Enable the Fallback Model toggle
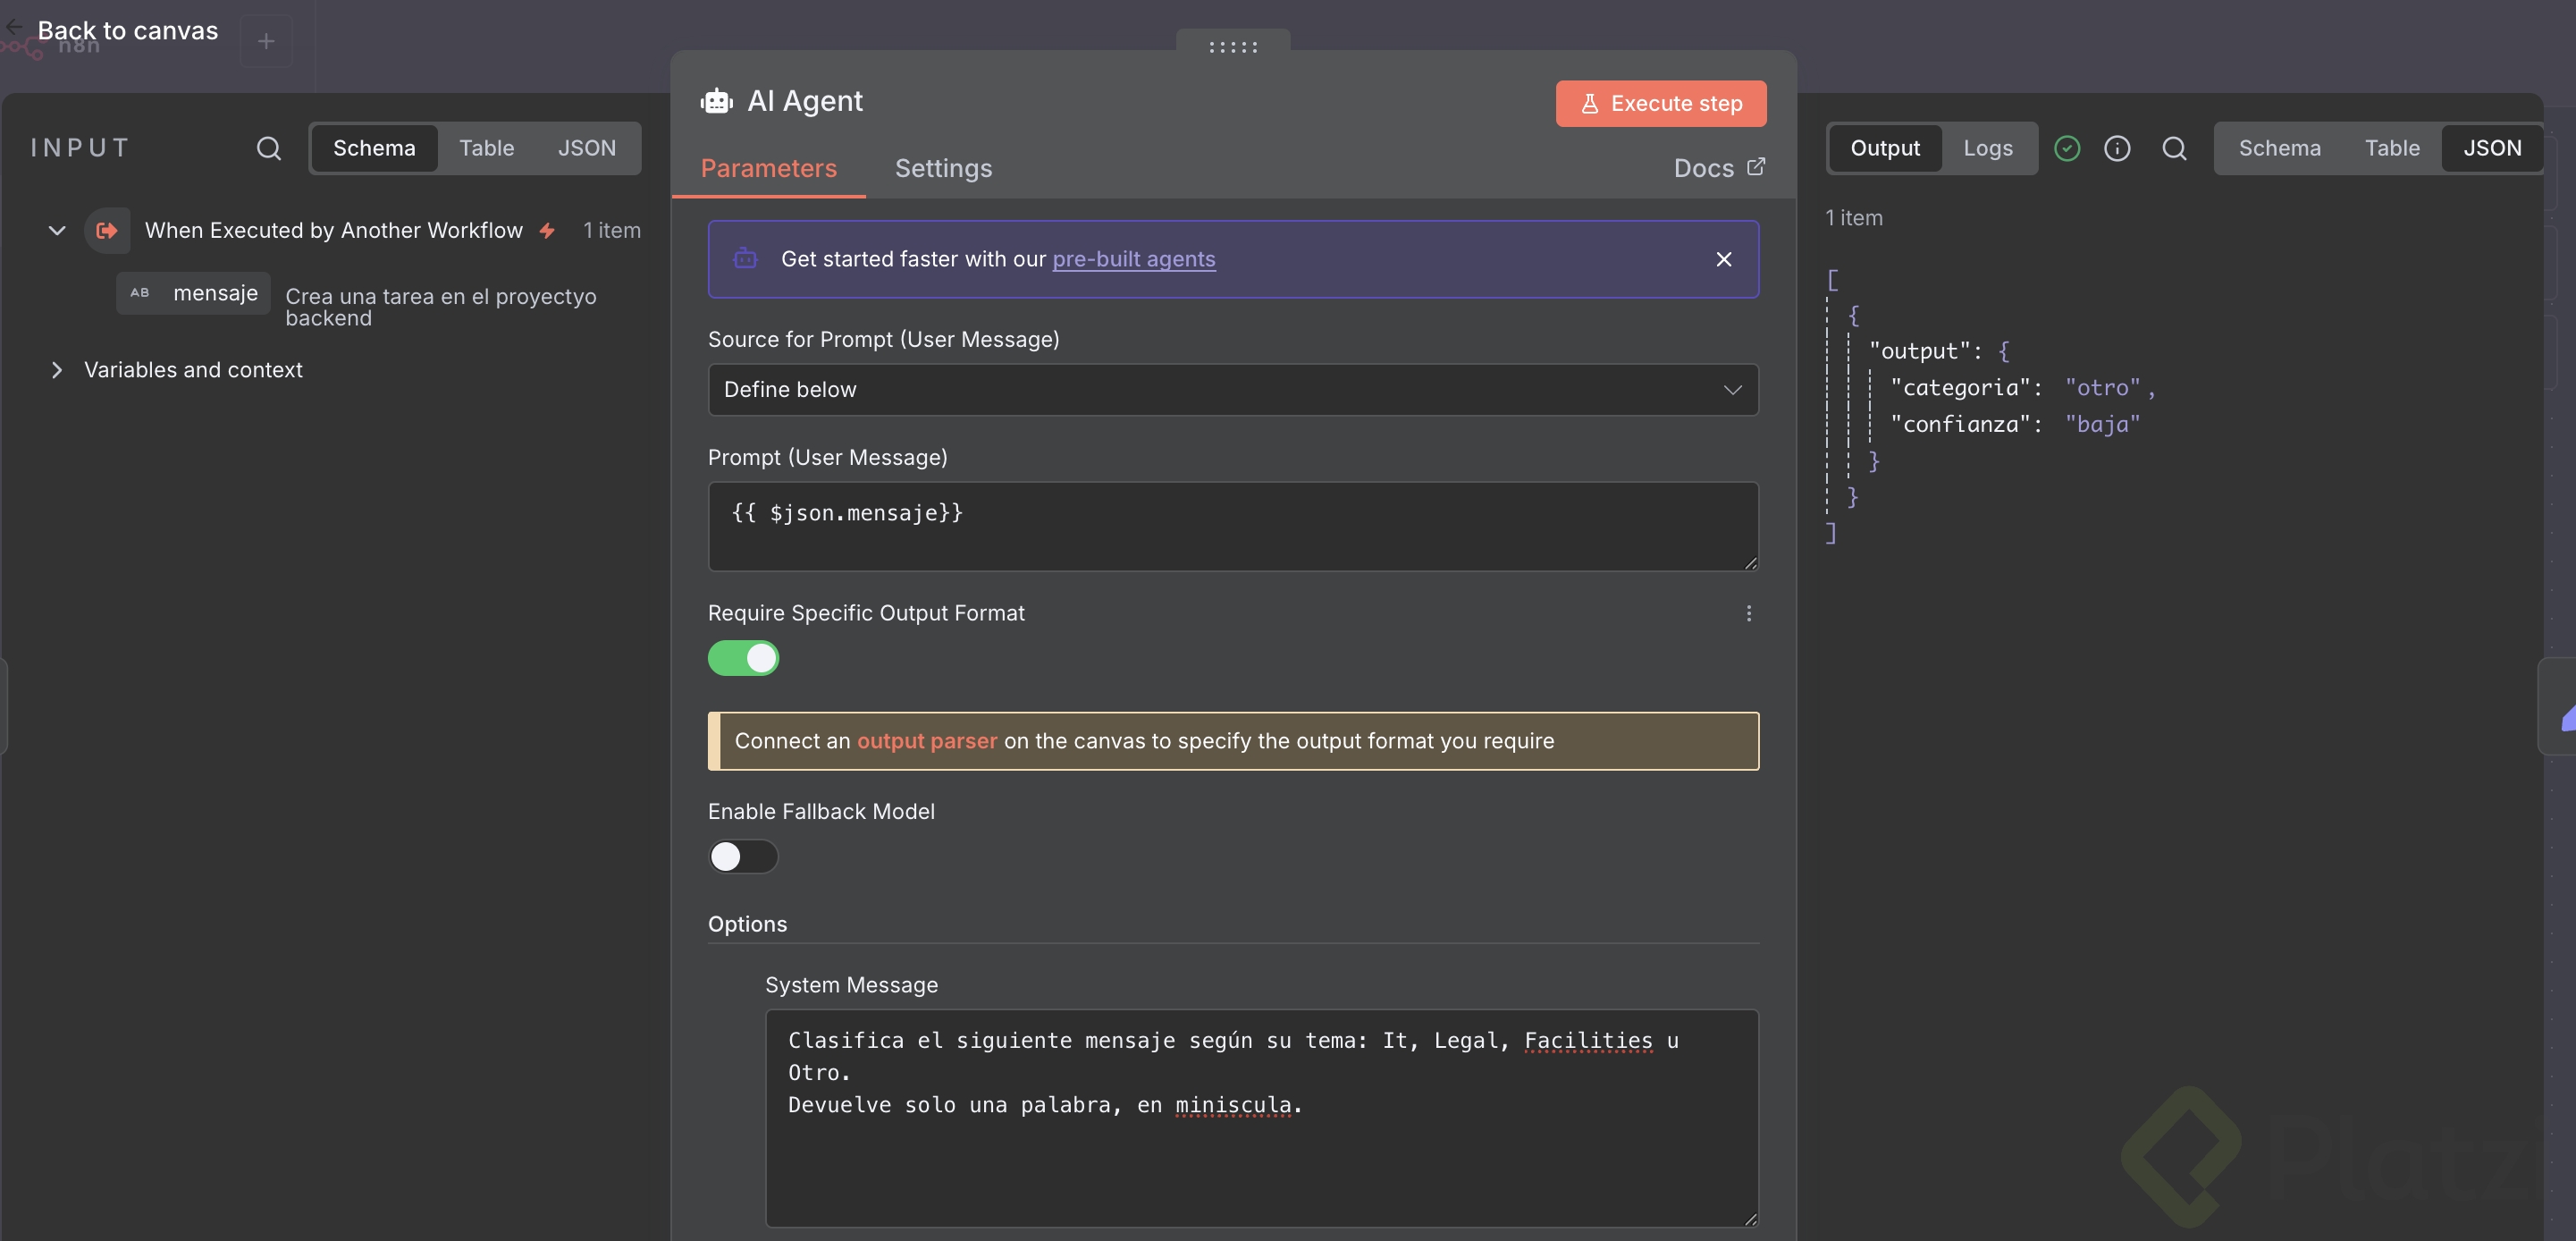 click(743, 856)
